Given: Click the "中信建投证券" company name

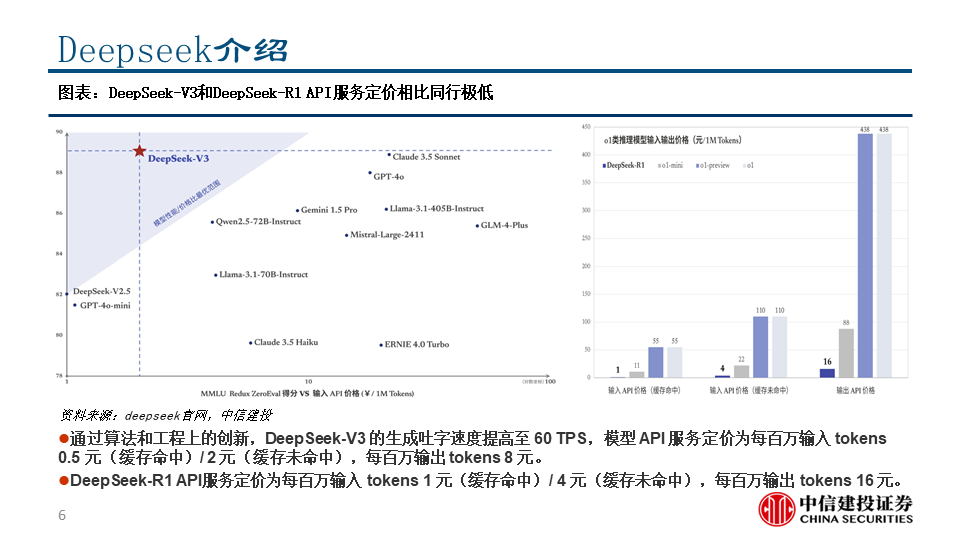Looking at the screenshot, I should click(x=856, y=503).
